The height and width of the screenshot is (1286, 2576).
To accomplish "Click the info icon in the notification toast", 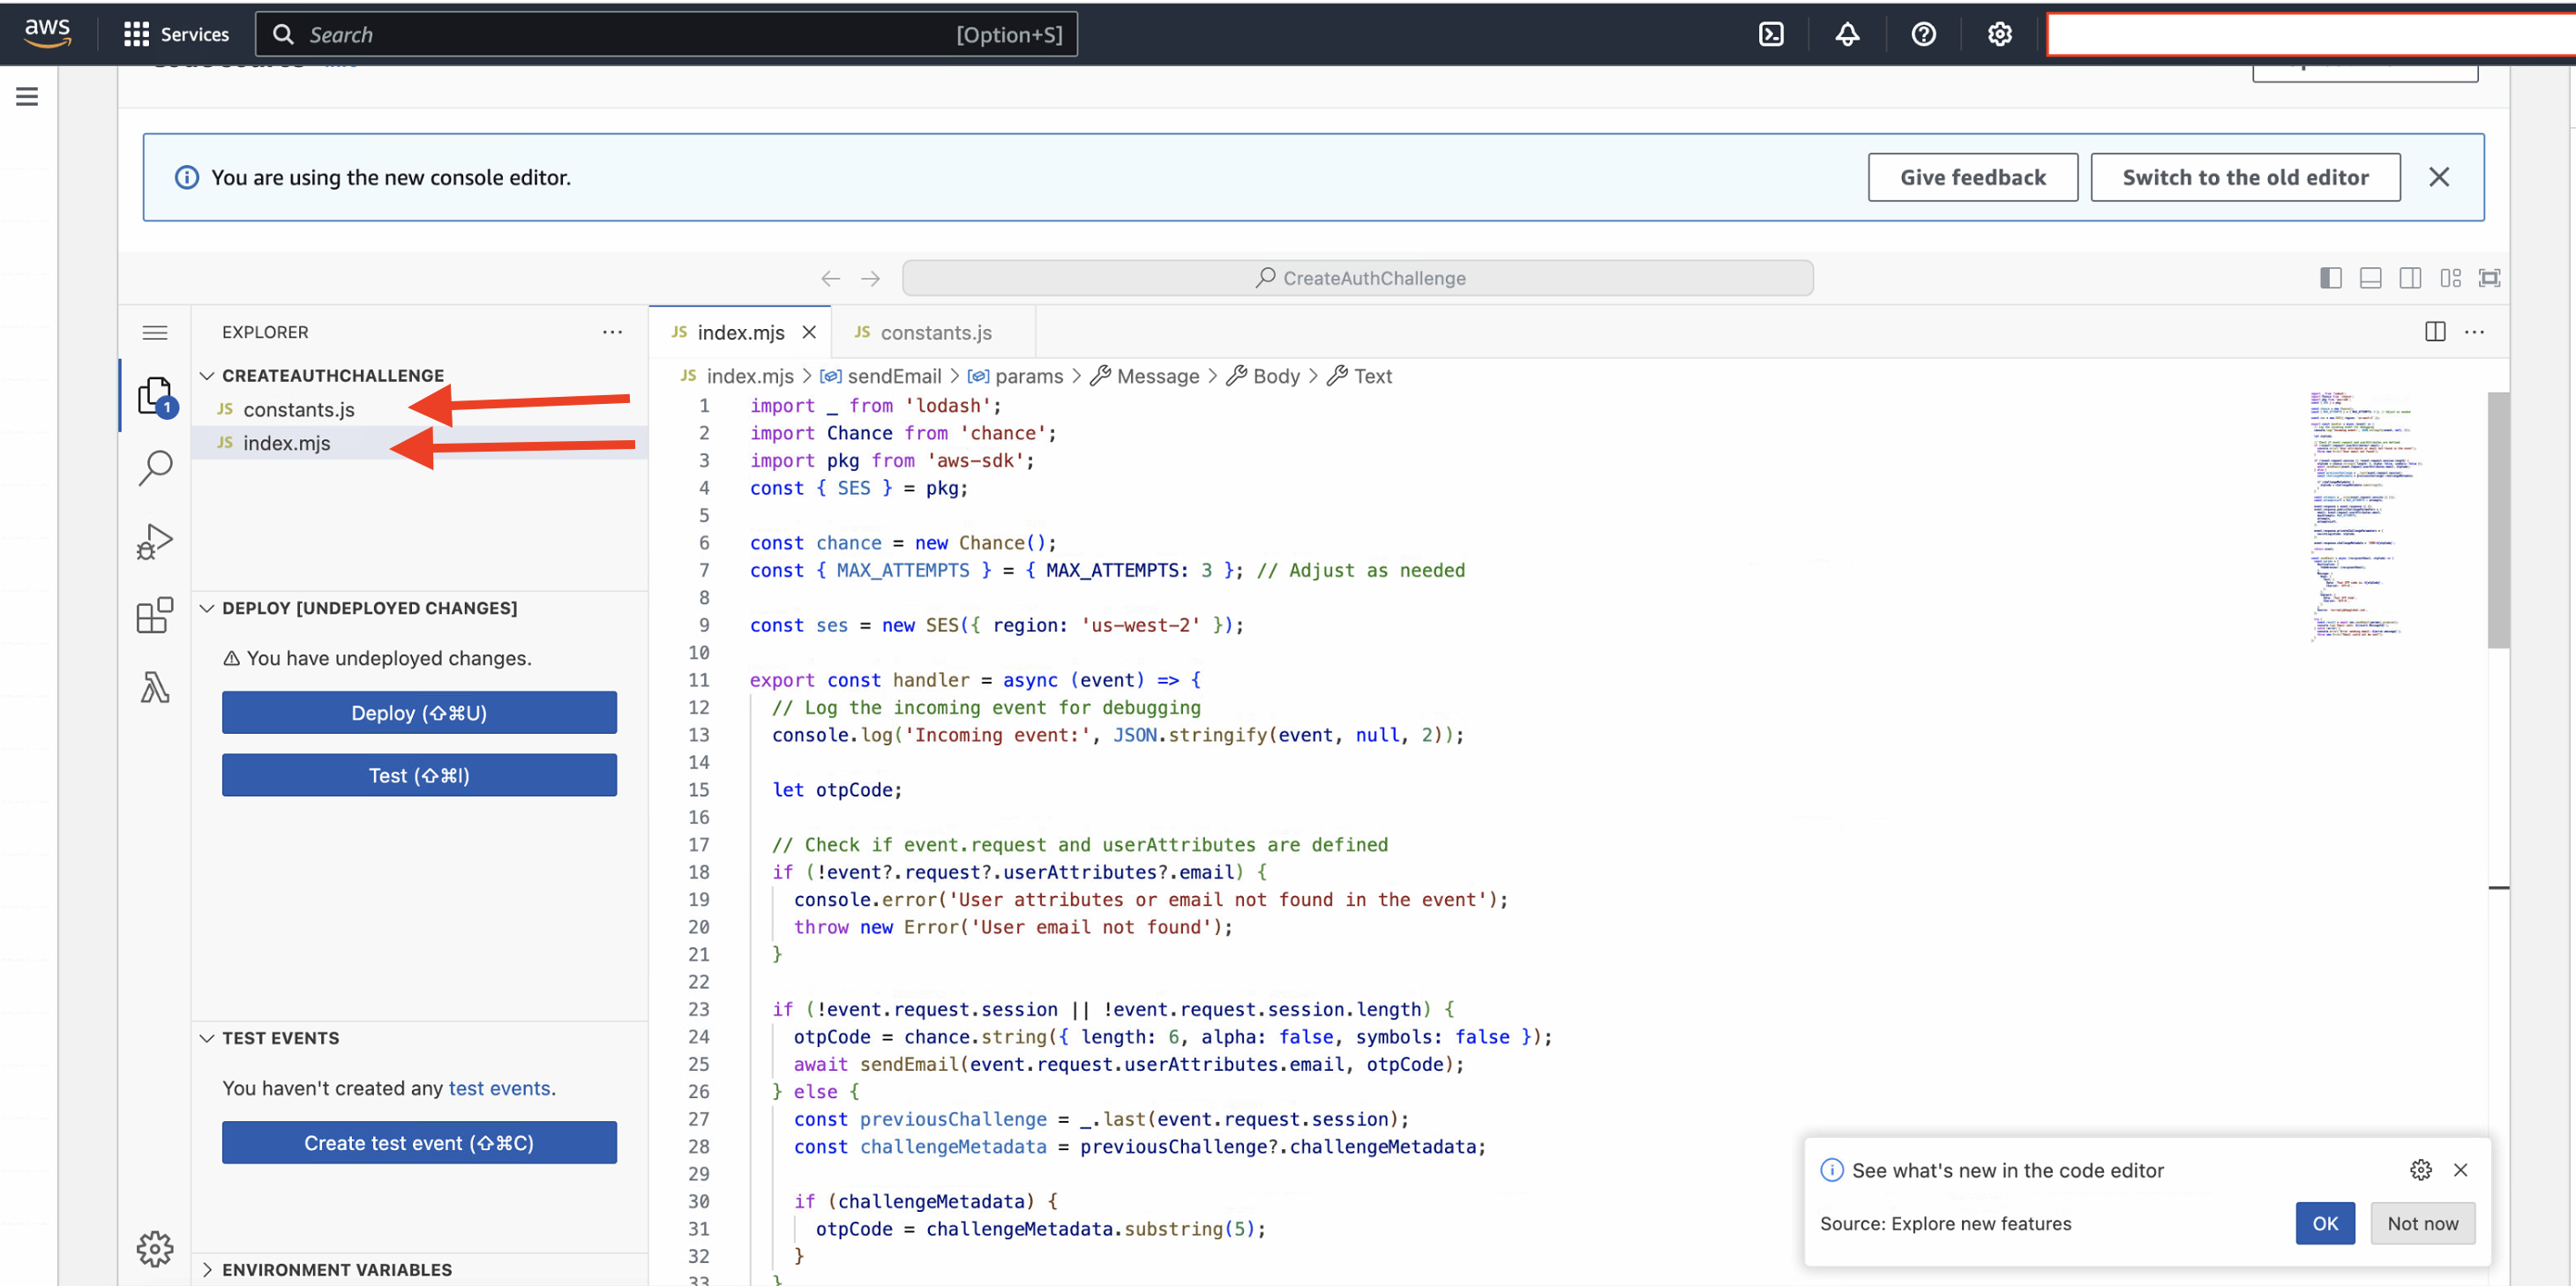I will 1831,1170.
